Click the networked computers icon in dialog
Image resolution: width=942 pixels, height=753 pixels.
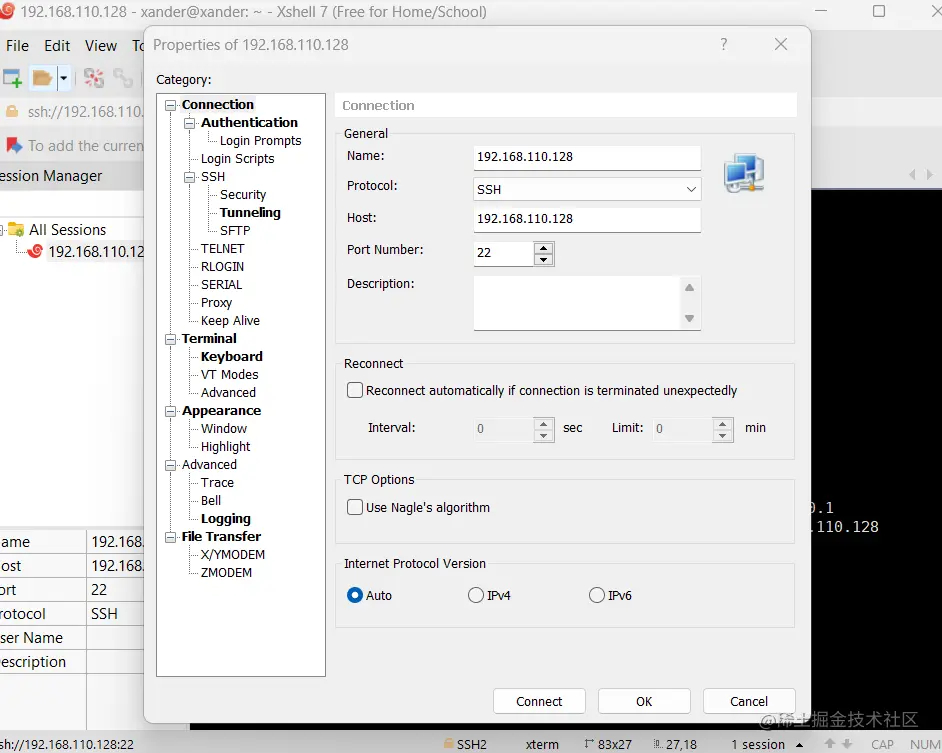point(744,173)
